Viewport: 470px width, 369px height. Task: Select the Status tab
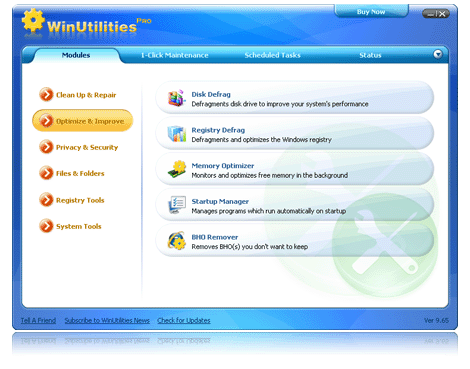coord(370,55)
